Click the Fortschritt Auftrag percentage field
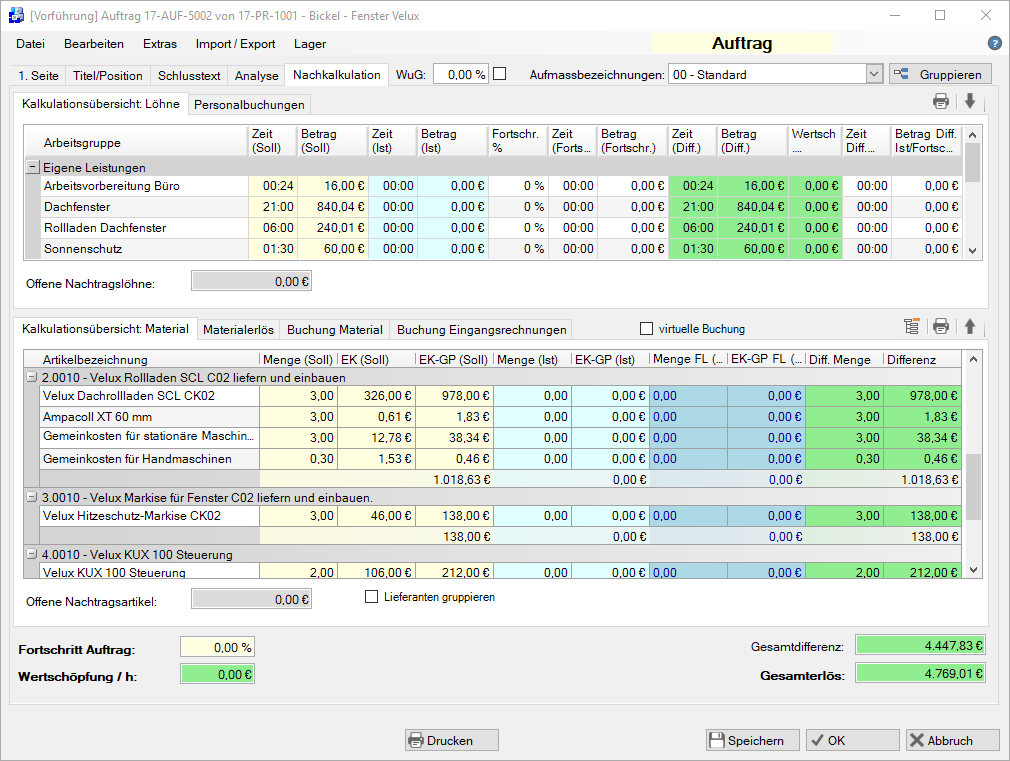Image resolution: width=1010 pixels, height=761 pixels. 218,647
